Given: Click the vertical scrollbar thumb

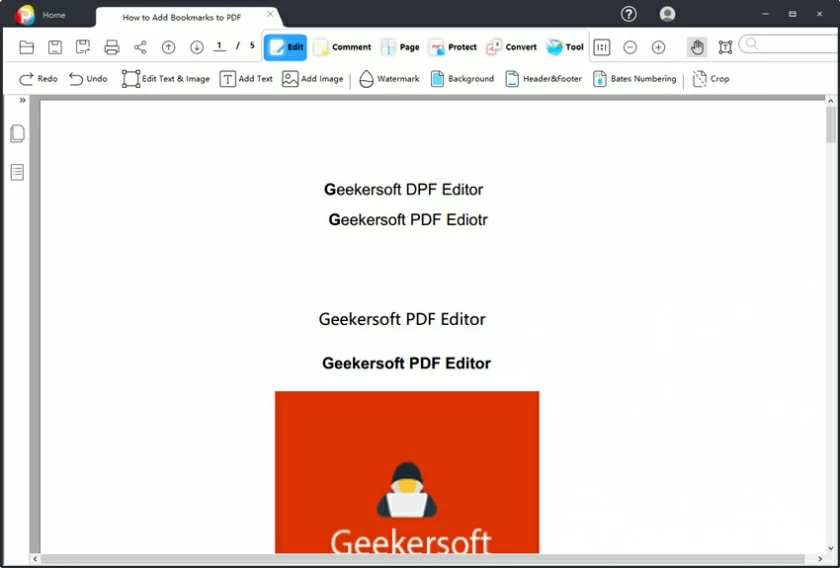Looking at the screenshot, I should tap(830, 124).
